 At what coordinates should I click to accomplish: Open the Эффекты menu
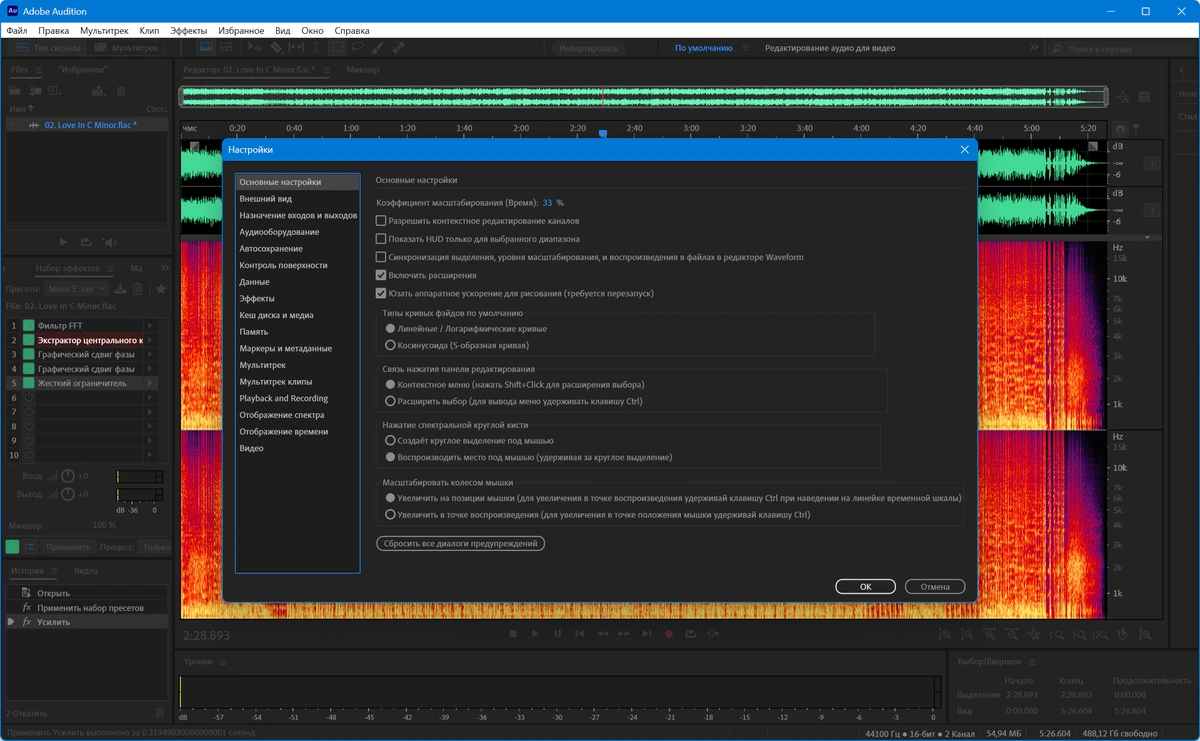tap(189, 31)
